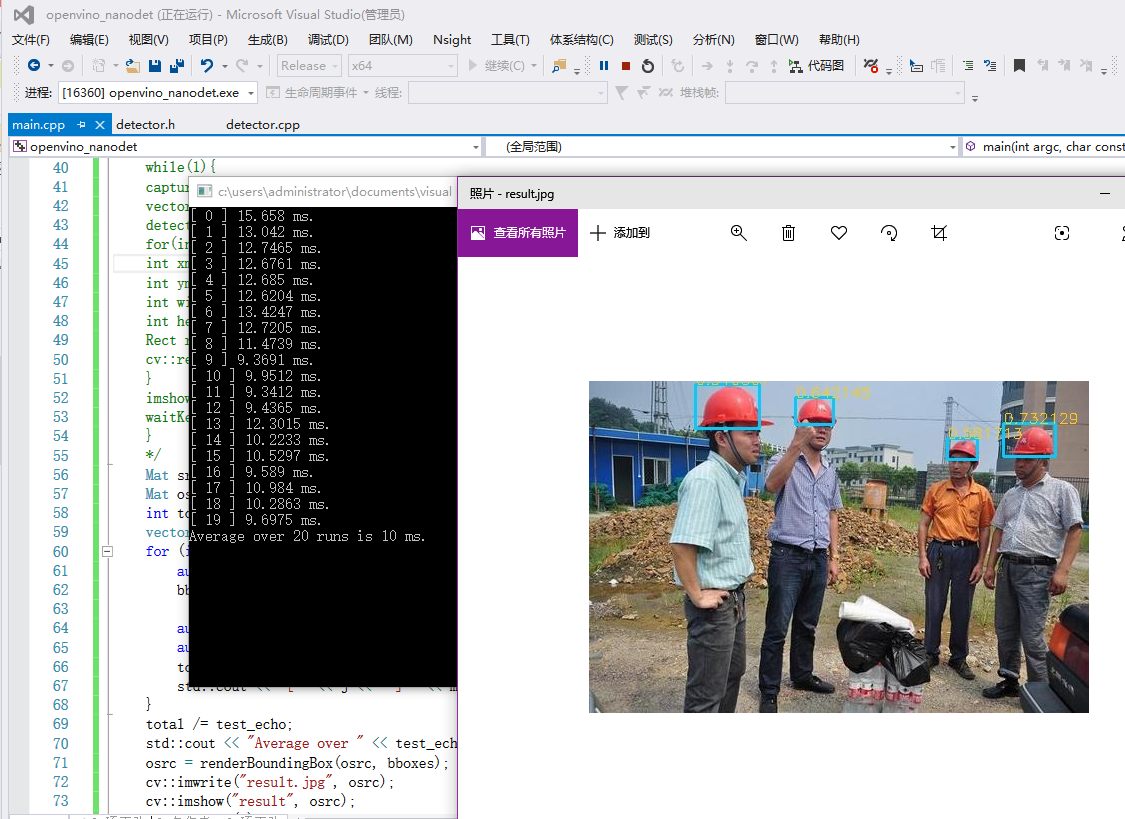1125x819 pixels.
Task: Delete the photo using trash icon
Action: pos(788,233)
